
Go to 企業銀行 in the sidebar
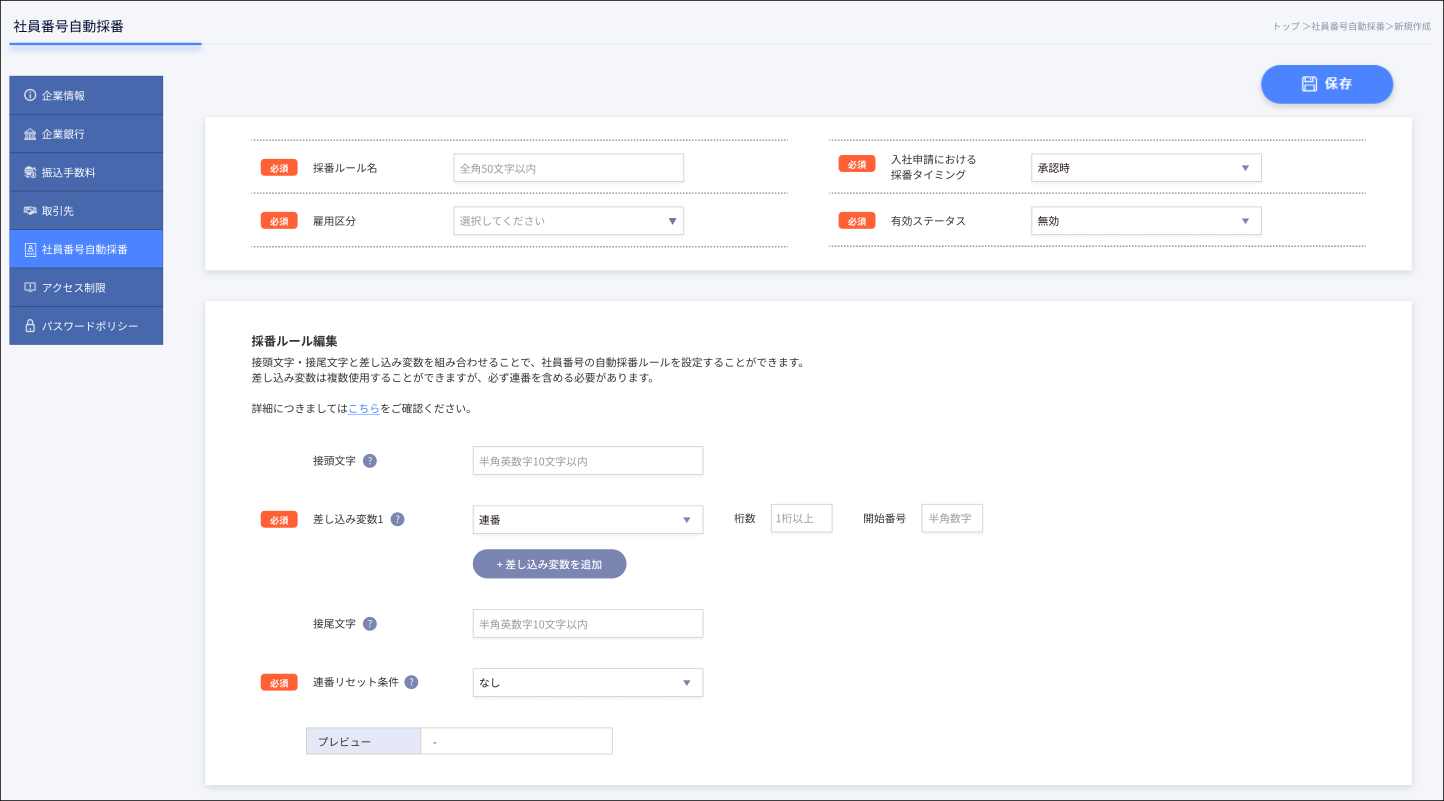click(86, 134)
